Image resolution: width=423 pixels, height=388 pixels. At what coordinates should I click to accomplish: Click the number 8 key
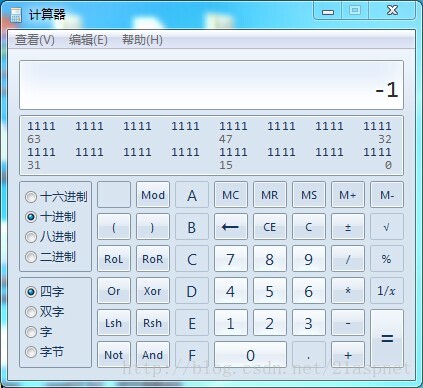click(x=270, y=259)
